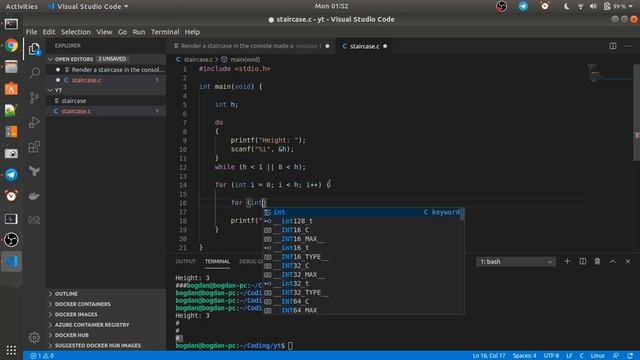Click Ln 16, Col 17 in status bar

click(489, 356)
